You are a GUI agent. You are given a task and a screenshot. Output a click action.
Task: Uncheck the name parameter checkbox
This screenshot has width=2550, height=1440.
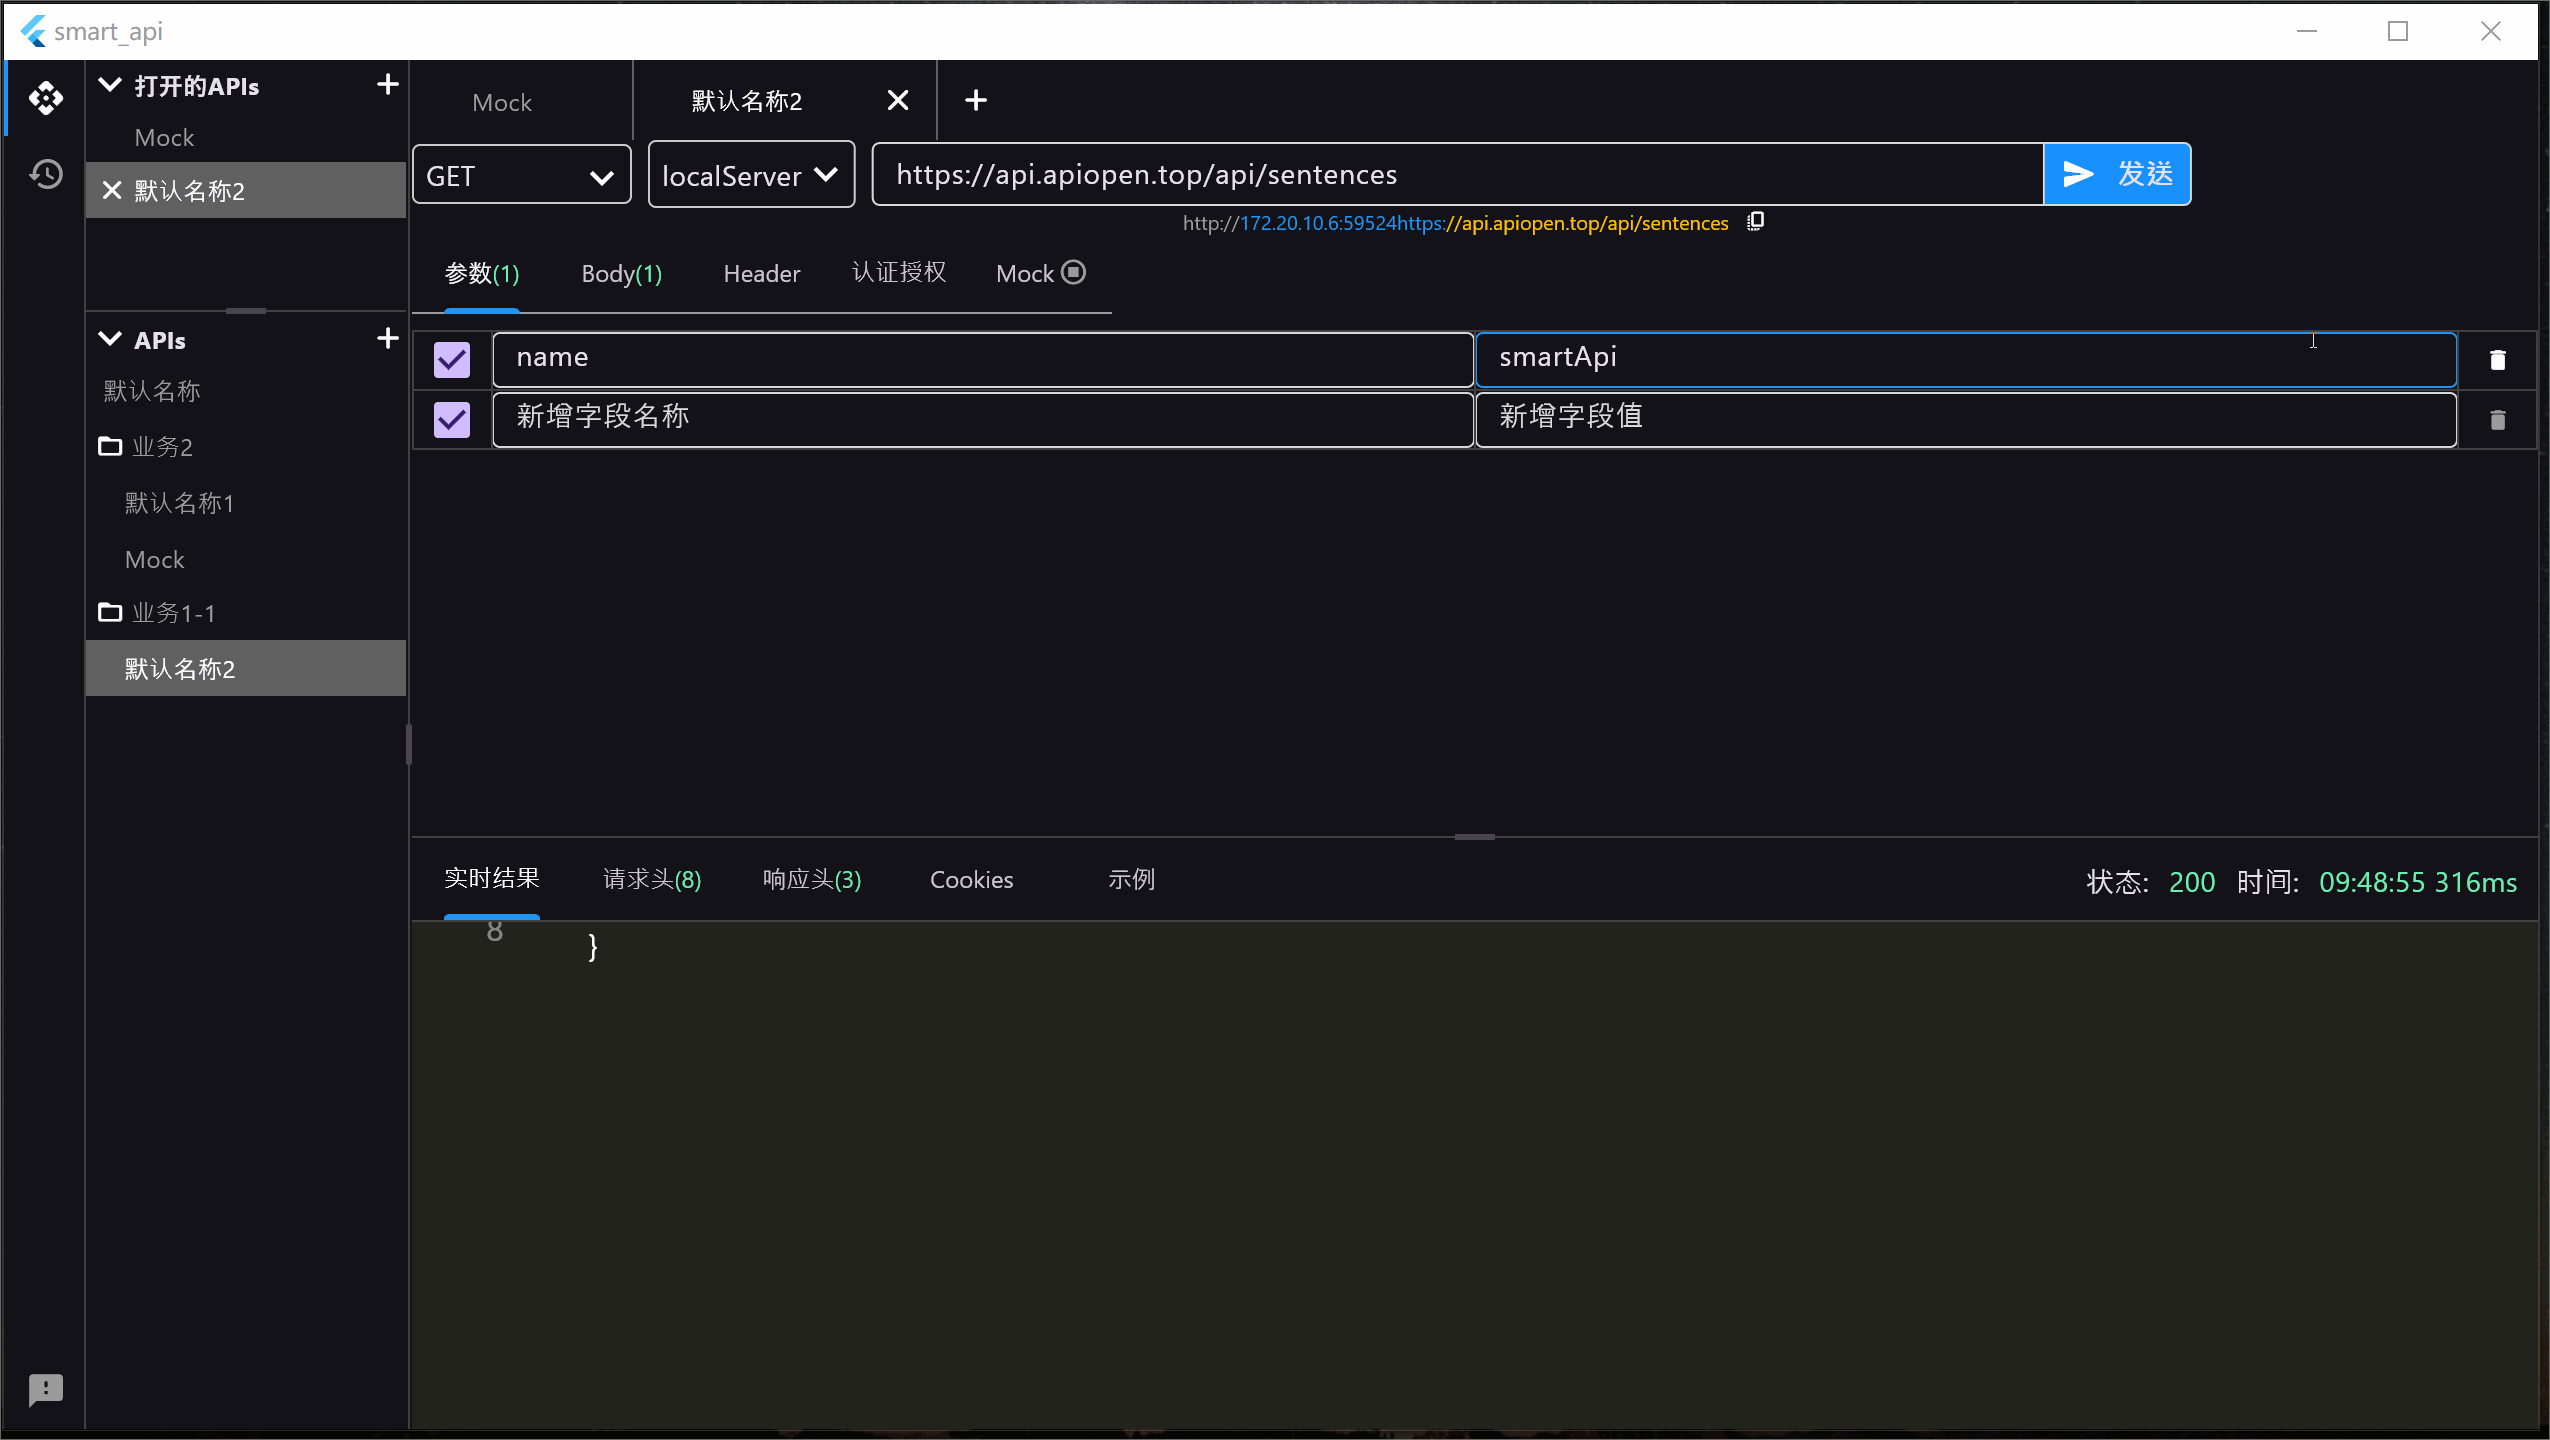(452, 360)
